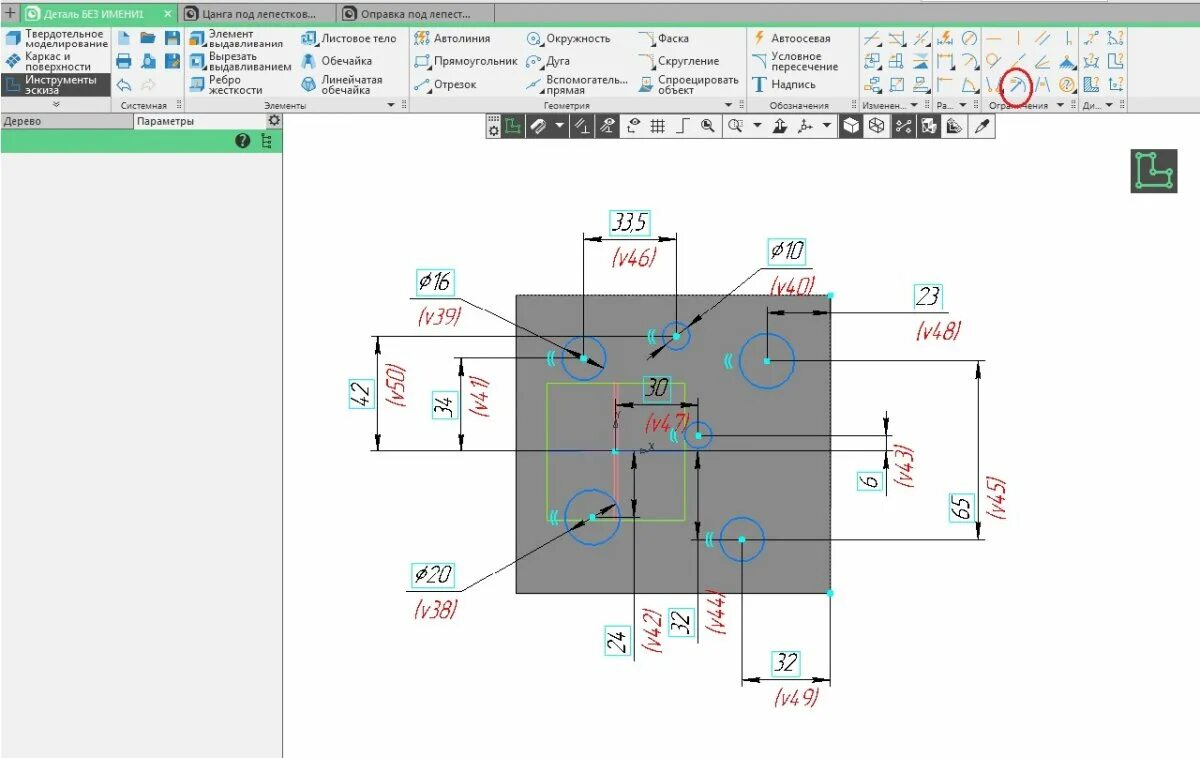Insert an Автоосевая centerline

coord(791,39)
